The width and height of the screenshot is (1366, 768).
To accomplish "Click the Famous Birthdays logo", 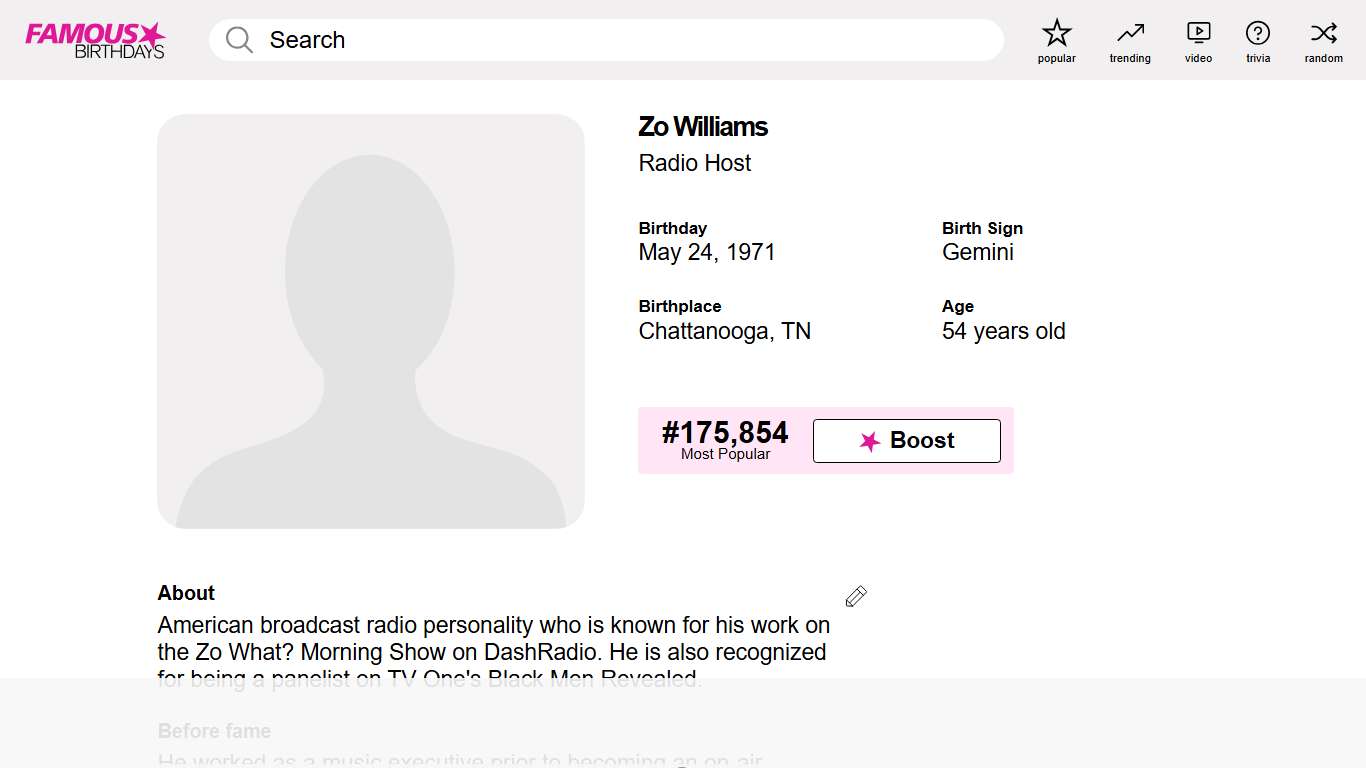I will click(x=95, y=40).
